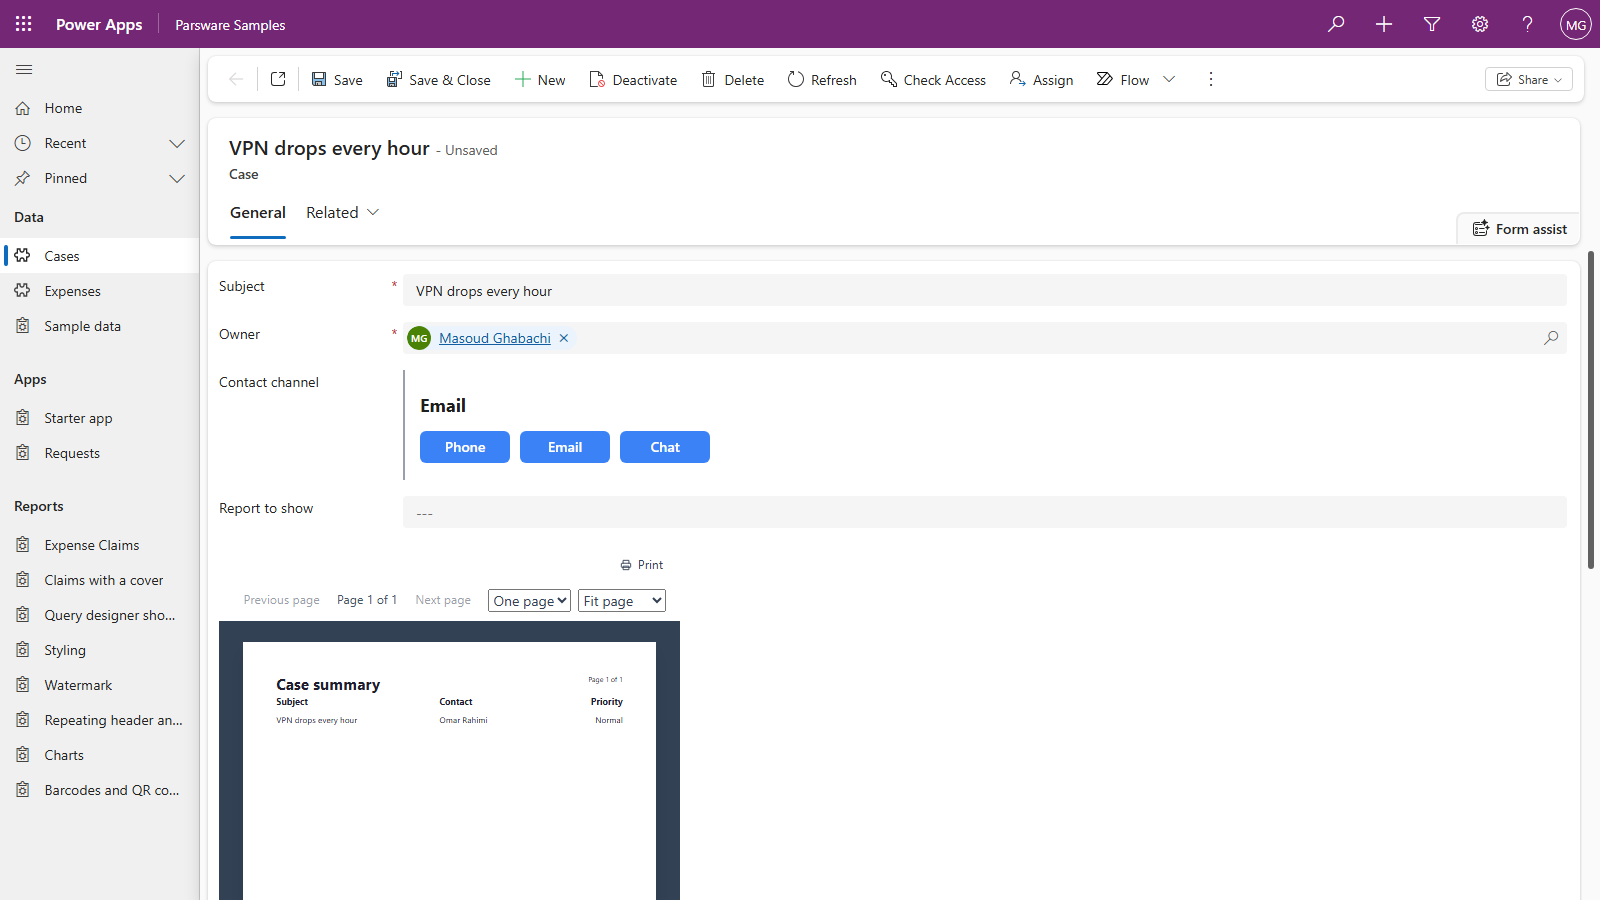Click the Subject input field

[985, 291]
